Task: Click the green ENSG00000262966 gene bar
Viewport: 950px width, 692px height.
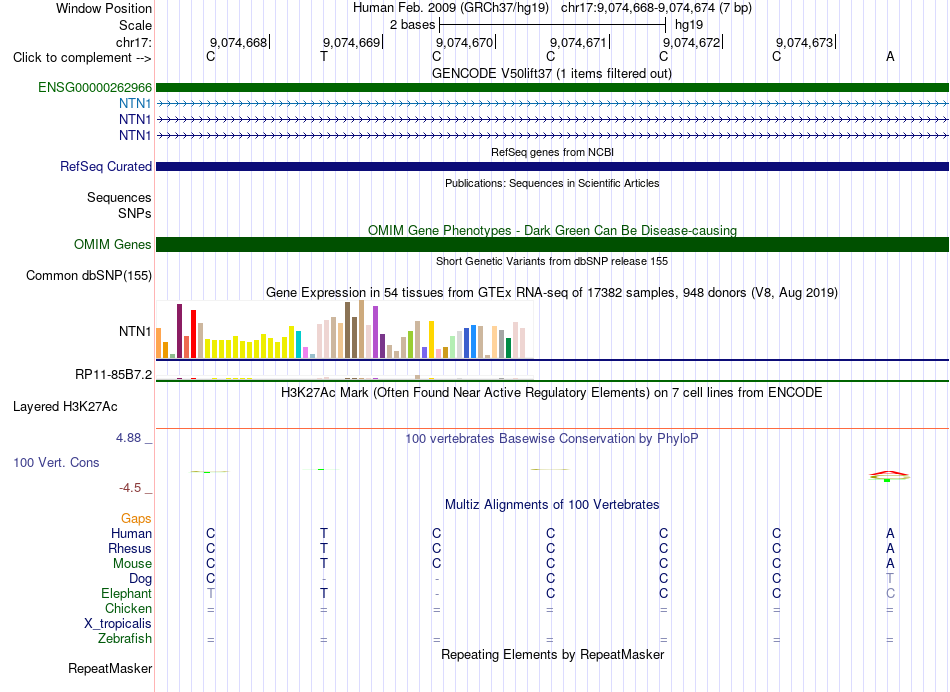Action: pos(552,87)
